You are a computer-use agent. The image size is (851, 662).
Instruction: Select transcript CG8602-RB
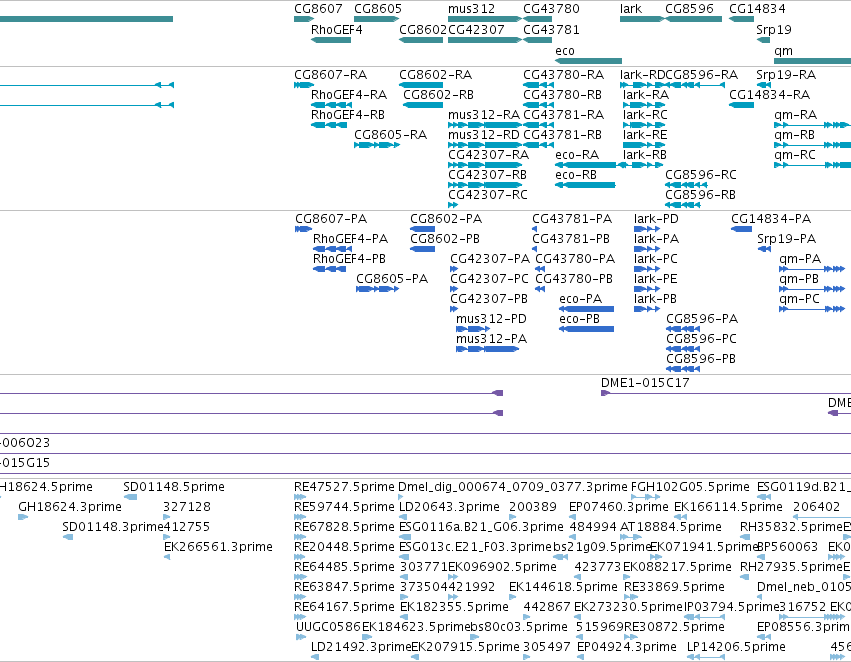click(423, 105)
